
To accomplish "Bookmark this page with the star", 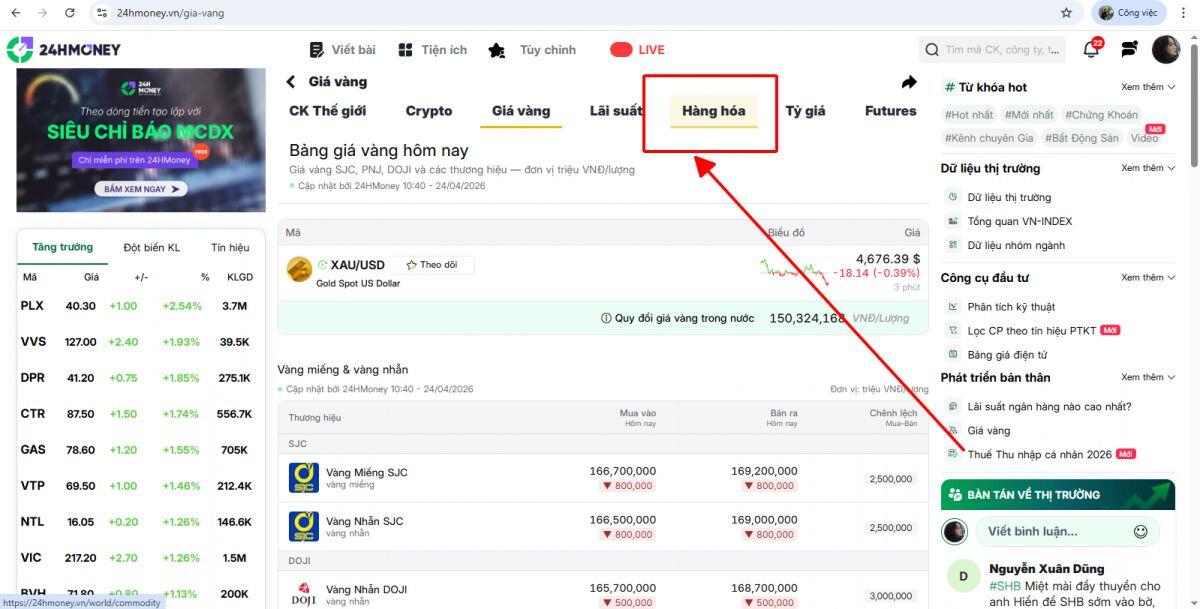I will 1066,13.
